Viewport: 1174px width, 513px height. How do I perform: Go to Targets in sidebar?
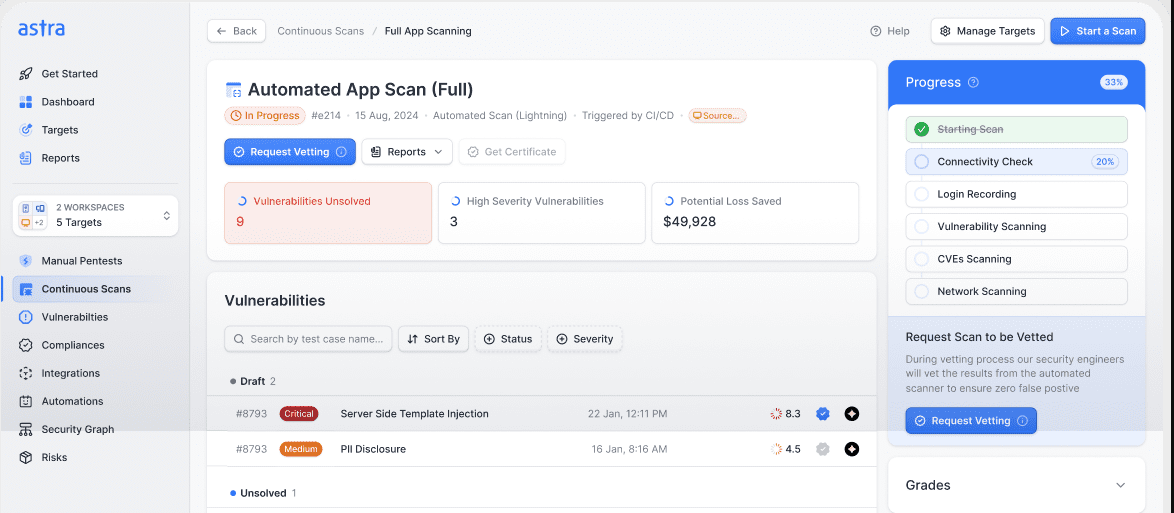(x=59, y=130)
